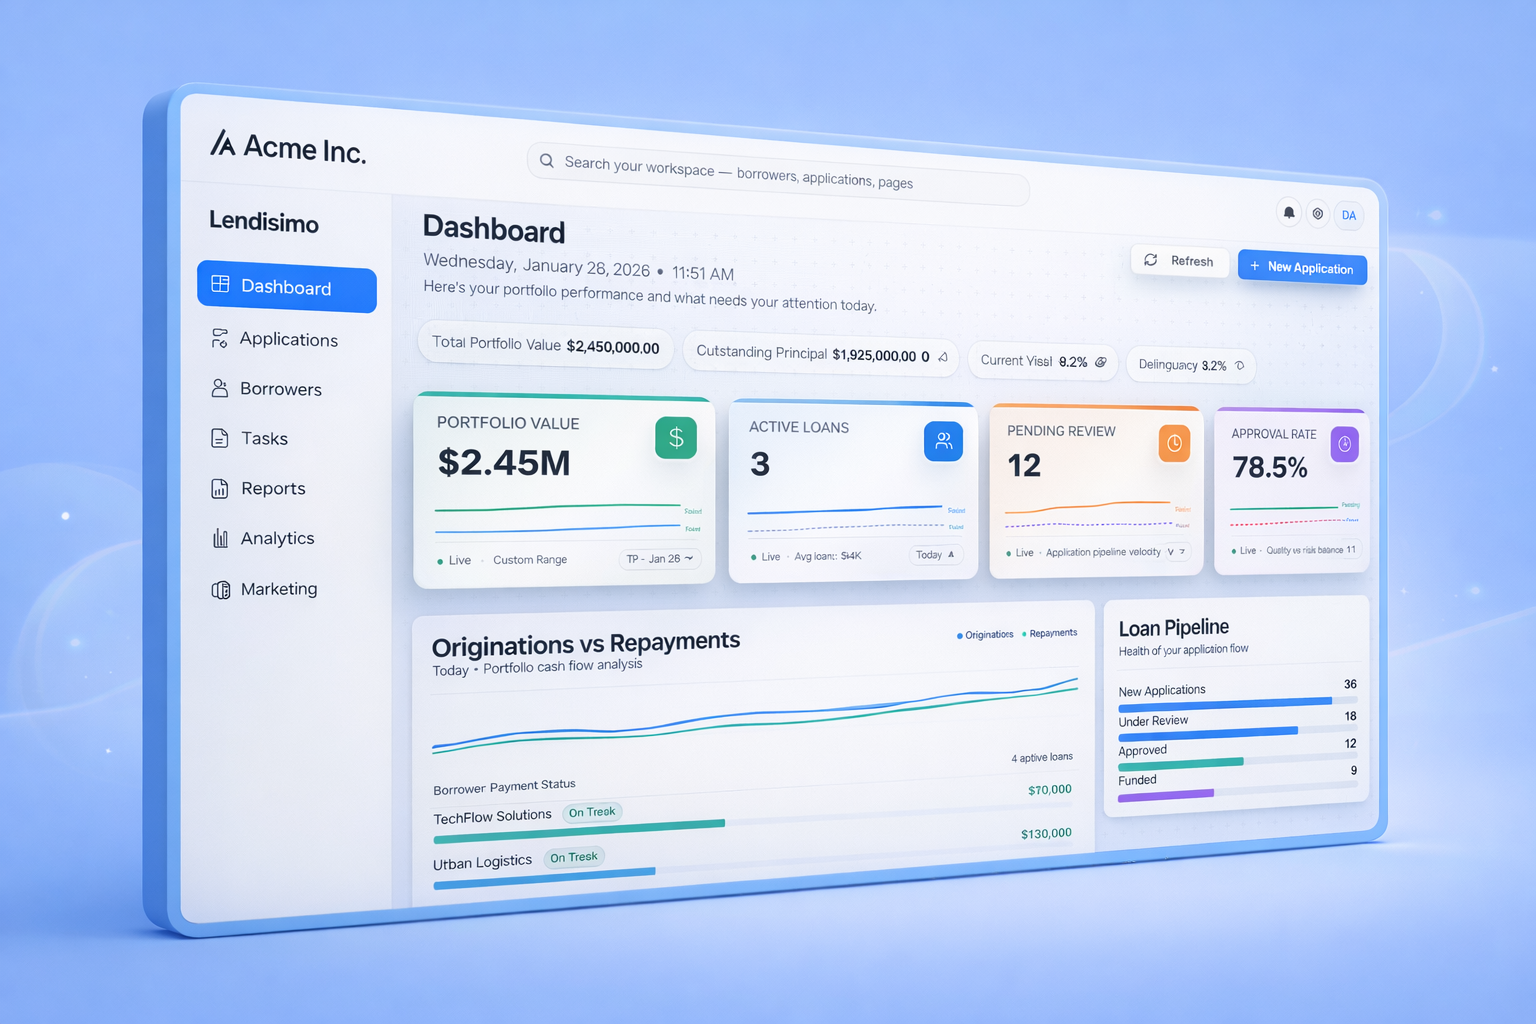The image size is (1536, 1024).
Task: Click the Current Yield pill
Action: (1043, 361)
